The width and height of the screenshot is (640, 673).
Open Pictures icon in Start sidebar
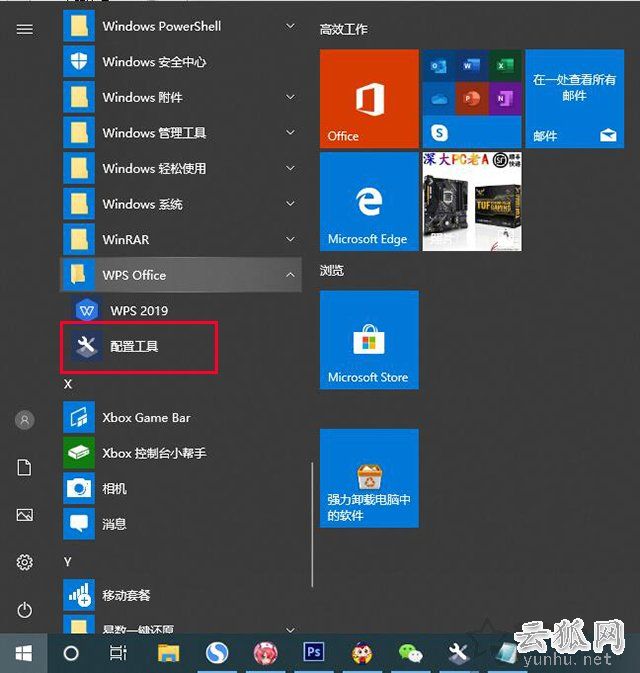pyautogui.click(x=24, y=515)
